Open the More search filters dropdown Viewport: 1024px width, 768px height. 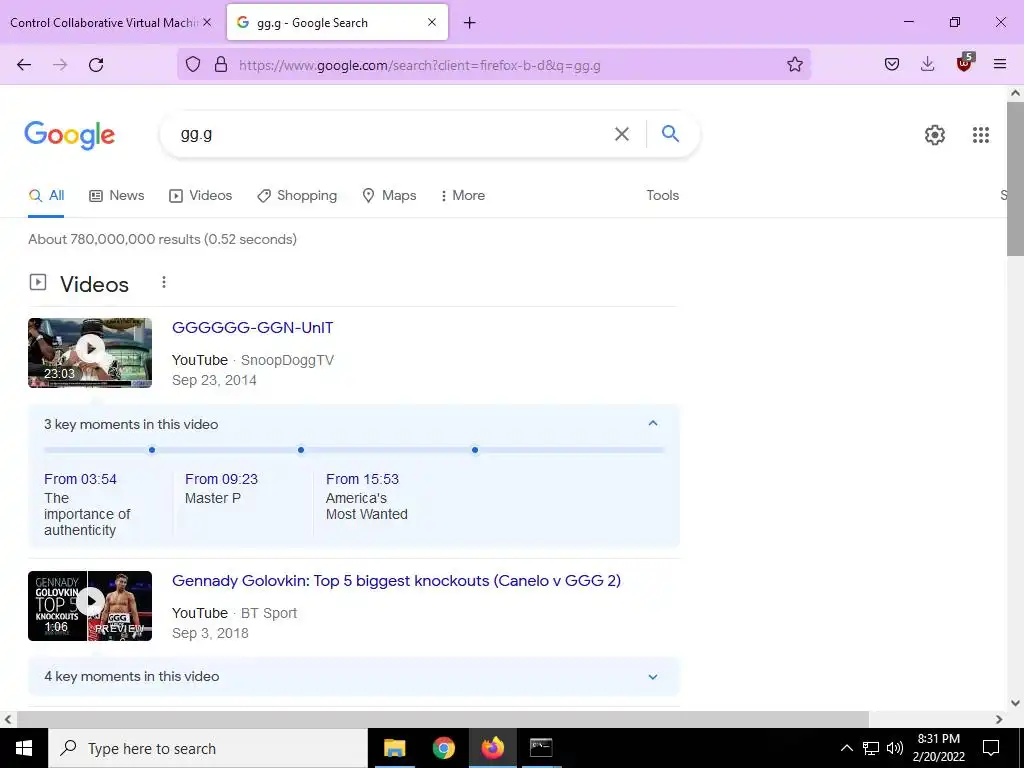click(463, 195)
